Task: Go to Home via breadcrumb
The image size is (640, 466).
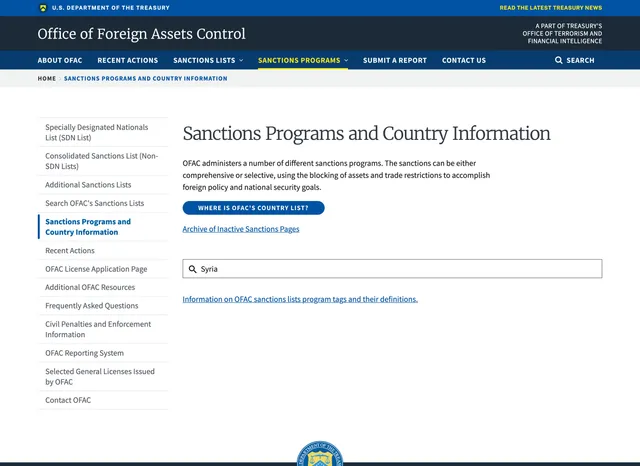Action: pyautogui.click(x=46, y=78)
